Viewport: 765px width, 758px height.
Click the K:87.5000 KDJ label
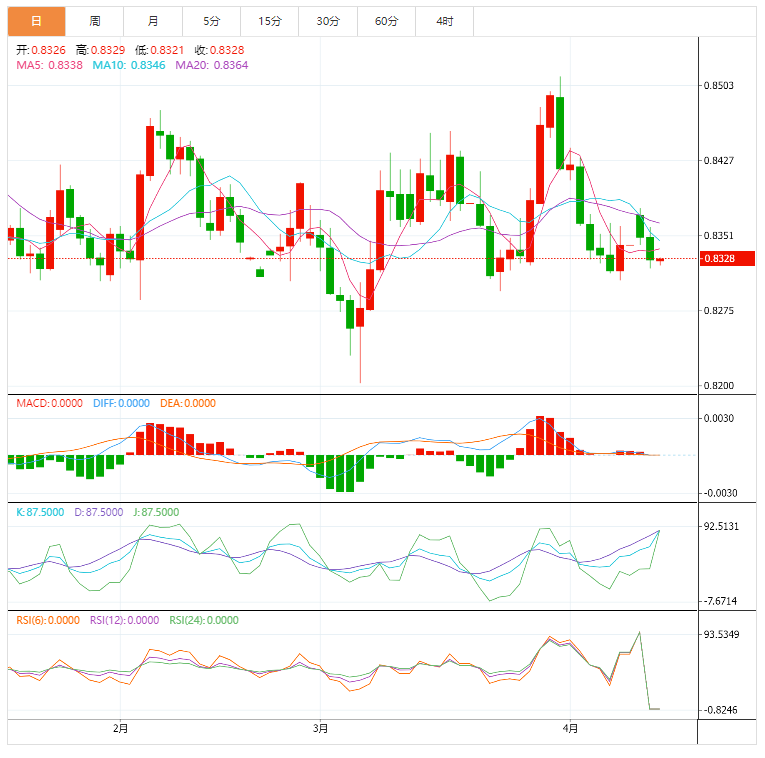(40, 512)
